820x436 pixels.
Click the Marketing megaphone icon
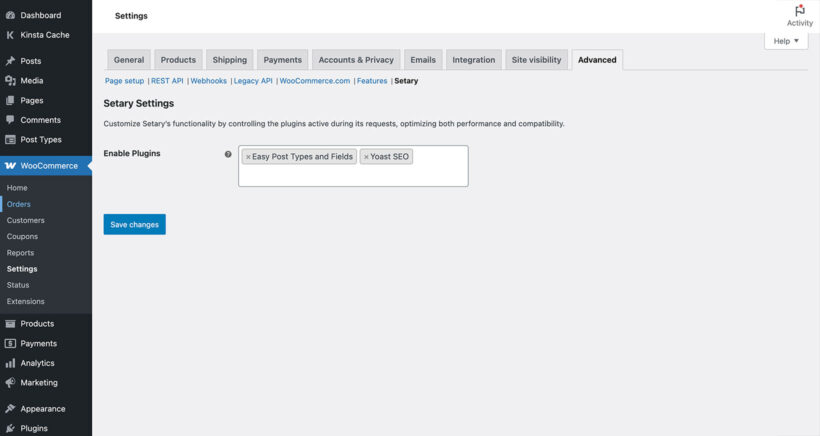click(x=10, y=383)
